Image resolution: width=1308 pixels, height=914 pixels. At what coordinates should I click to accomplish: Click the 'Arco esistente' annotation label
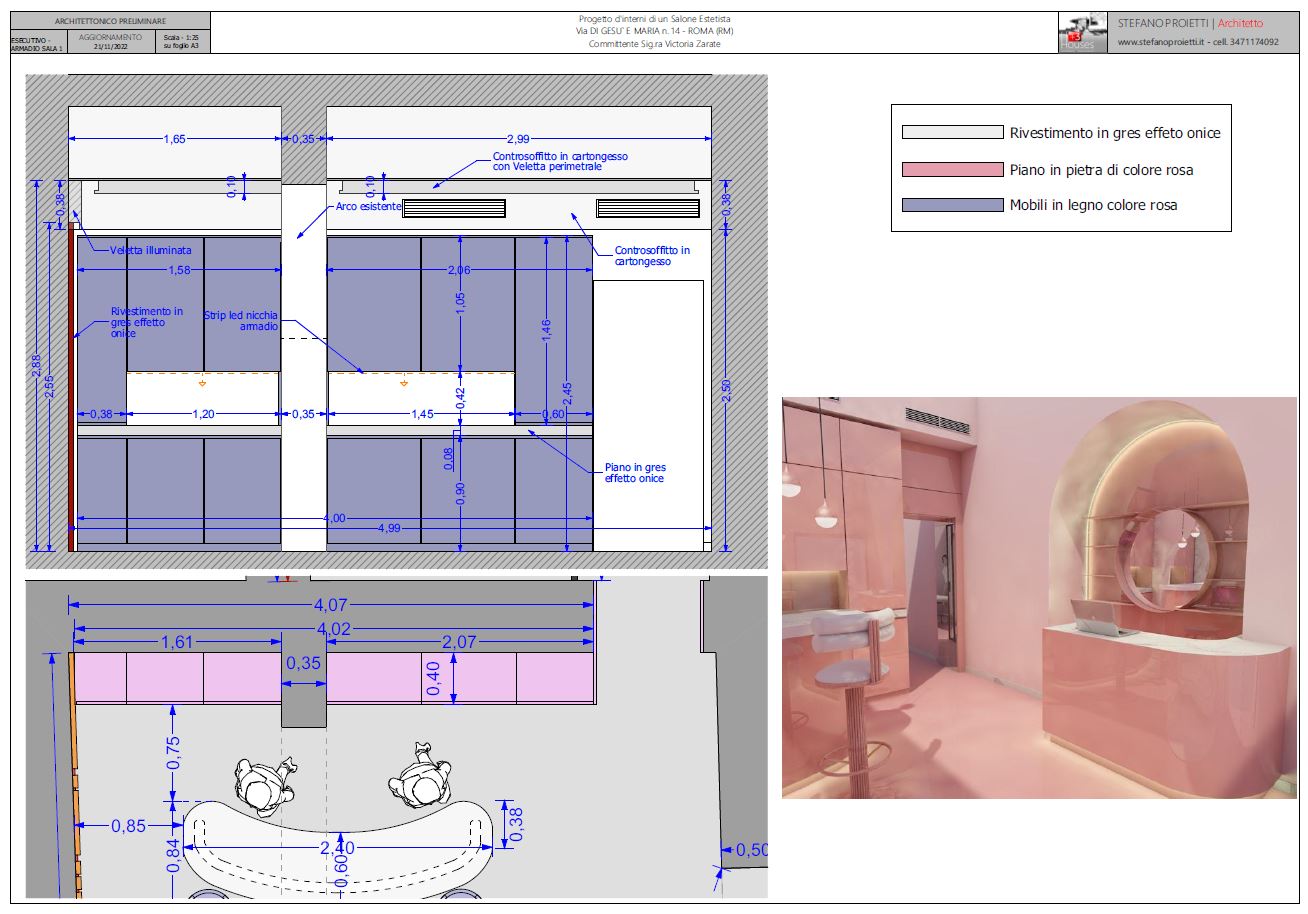[x=368, y=207]
